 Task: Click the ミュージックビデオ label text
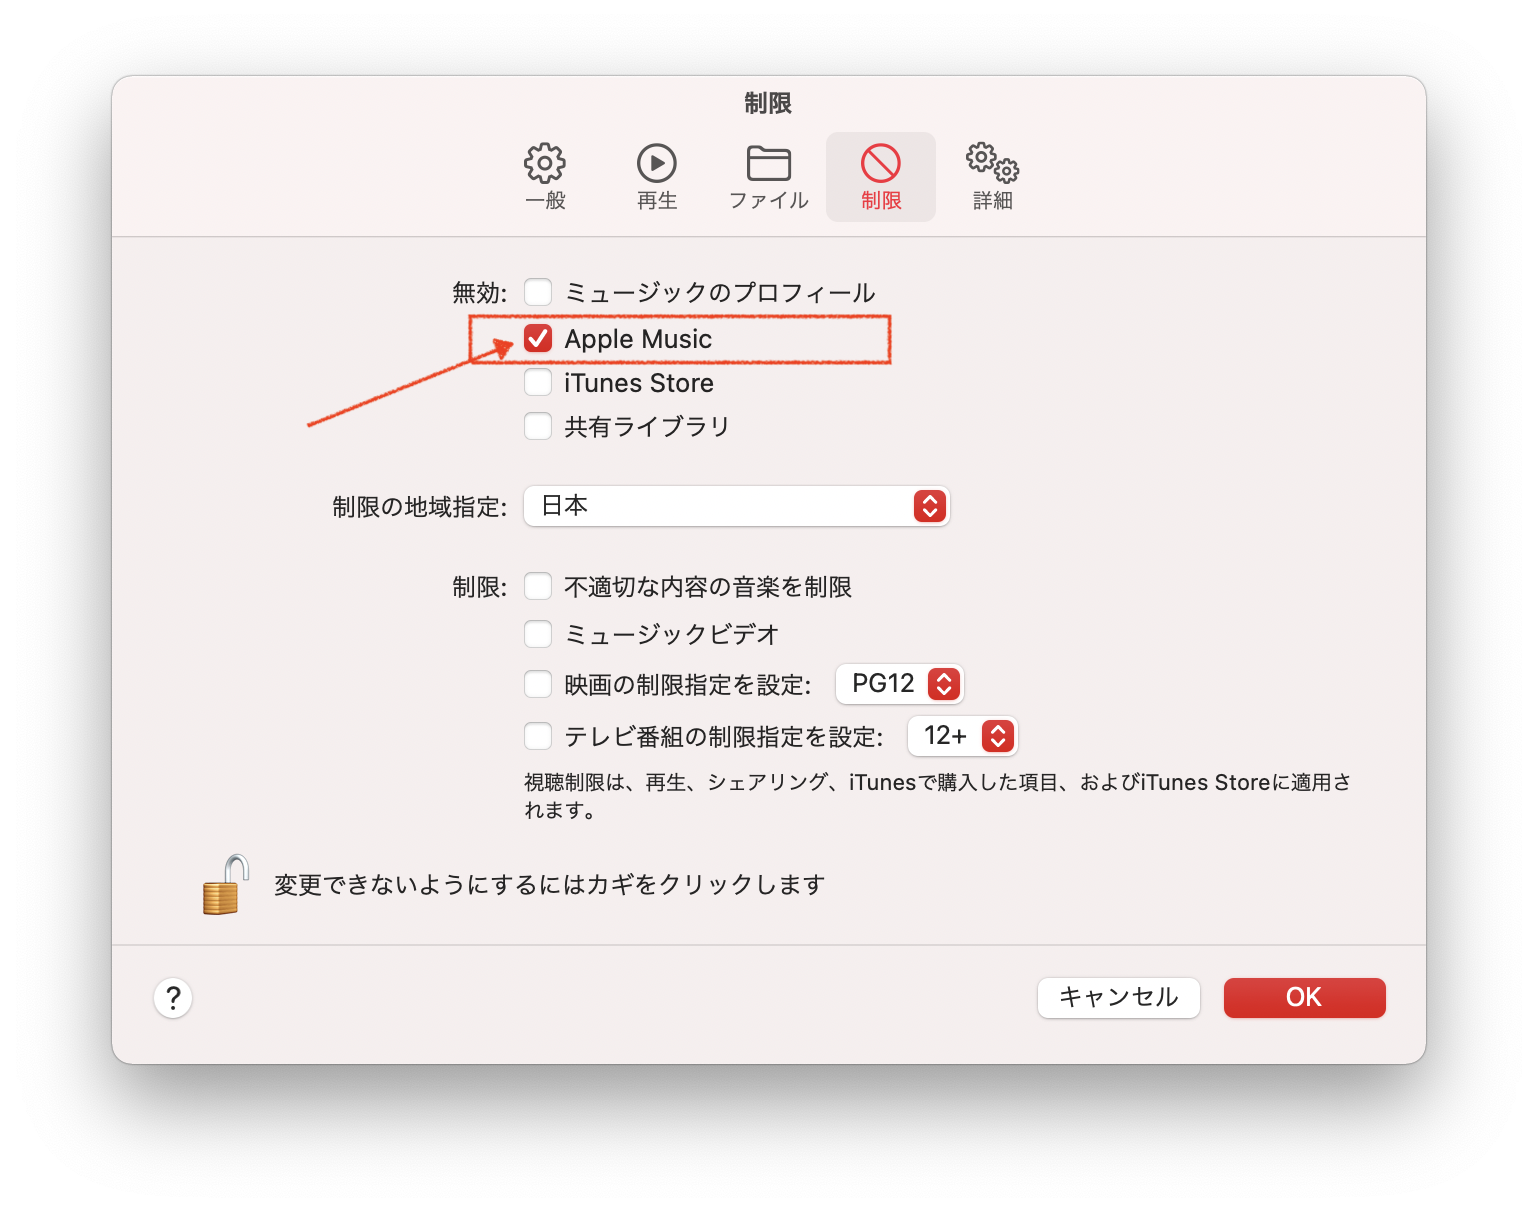[672, 634]
